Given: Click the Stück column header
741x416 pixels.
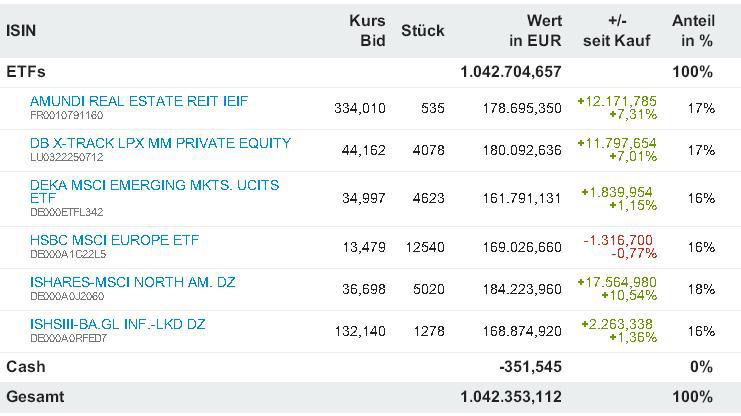Looking at the screenshot, I should click(422, 30).
